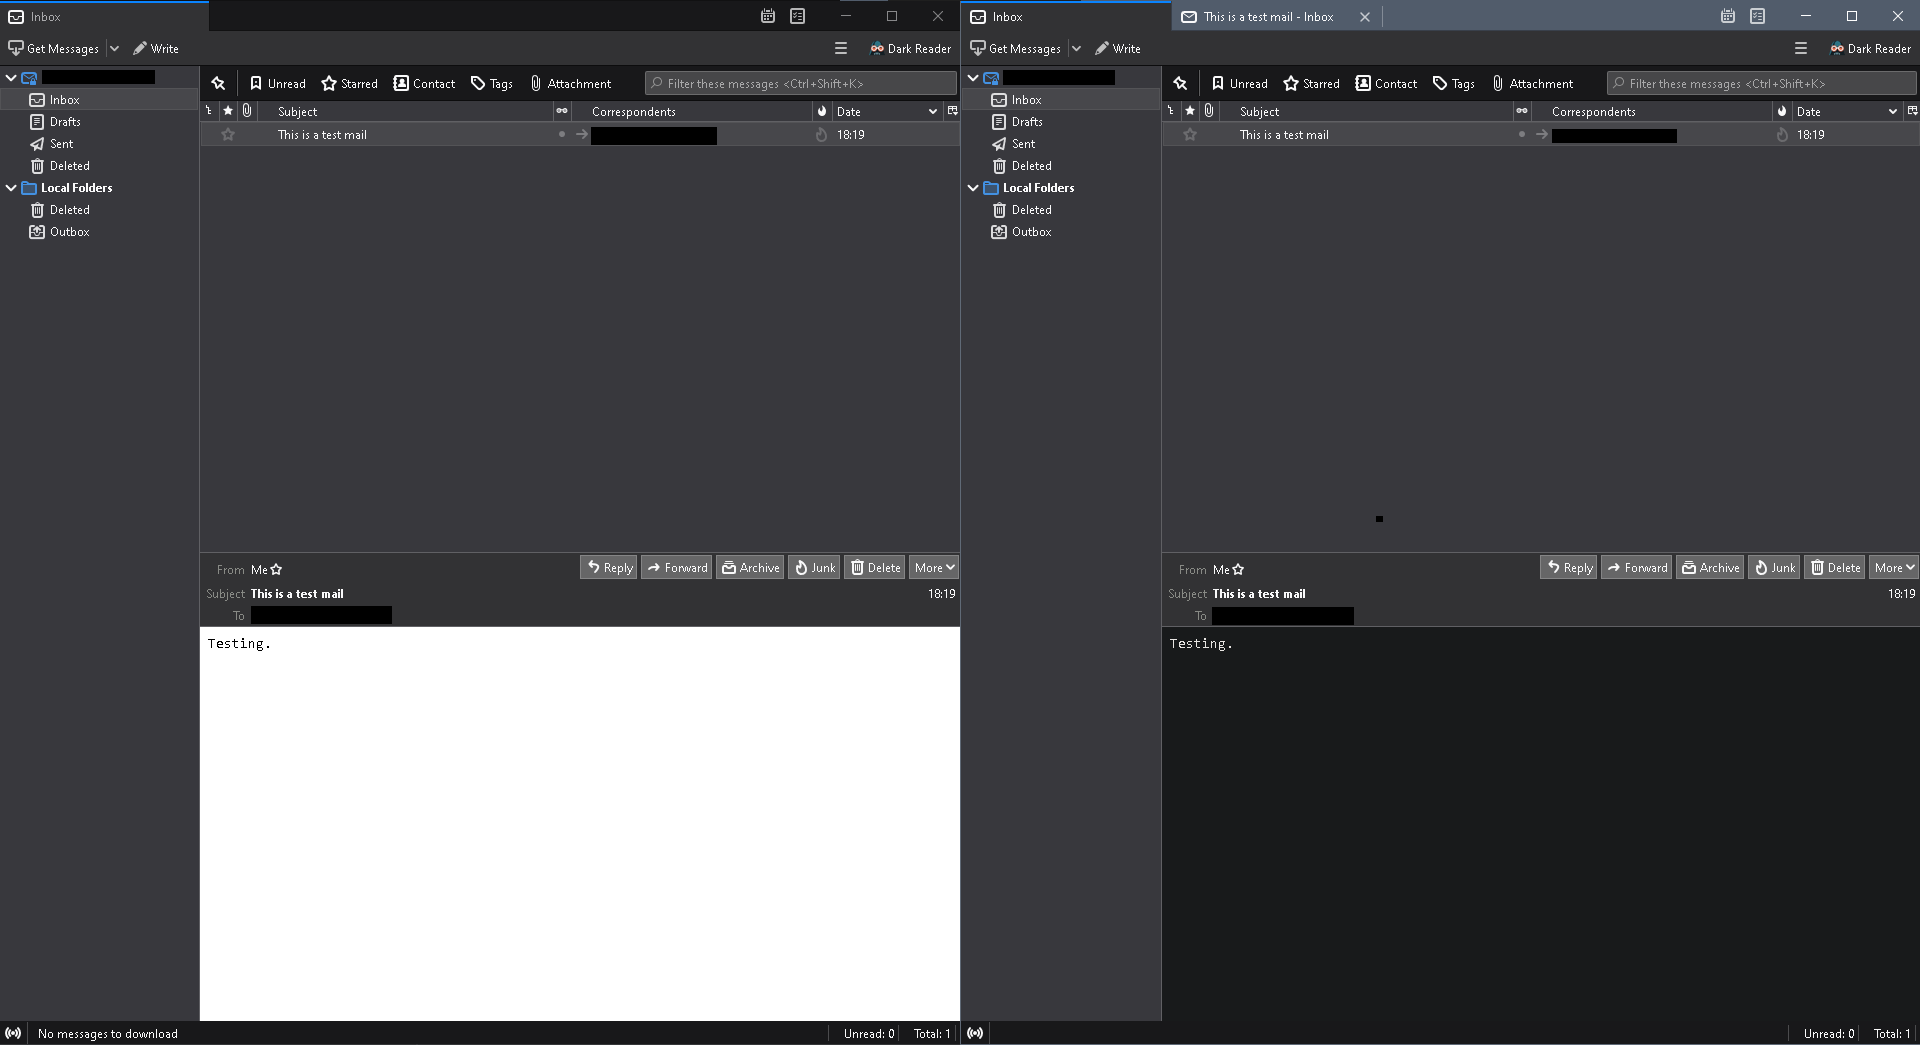Toggle Tags filter in left window

[x=492, y=83]
